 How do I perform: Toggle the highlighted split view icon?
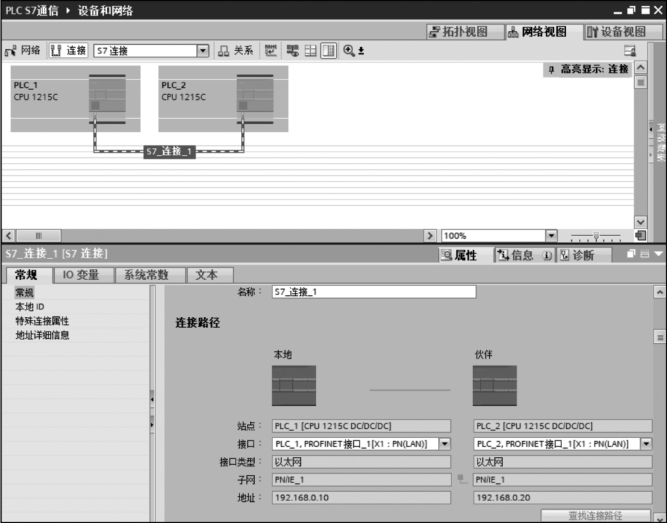click(x=328, y=51)
